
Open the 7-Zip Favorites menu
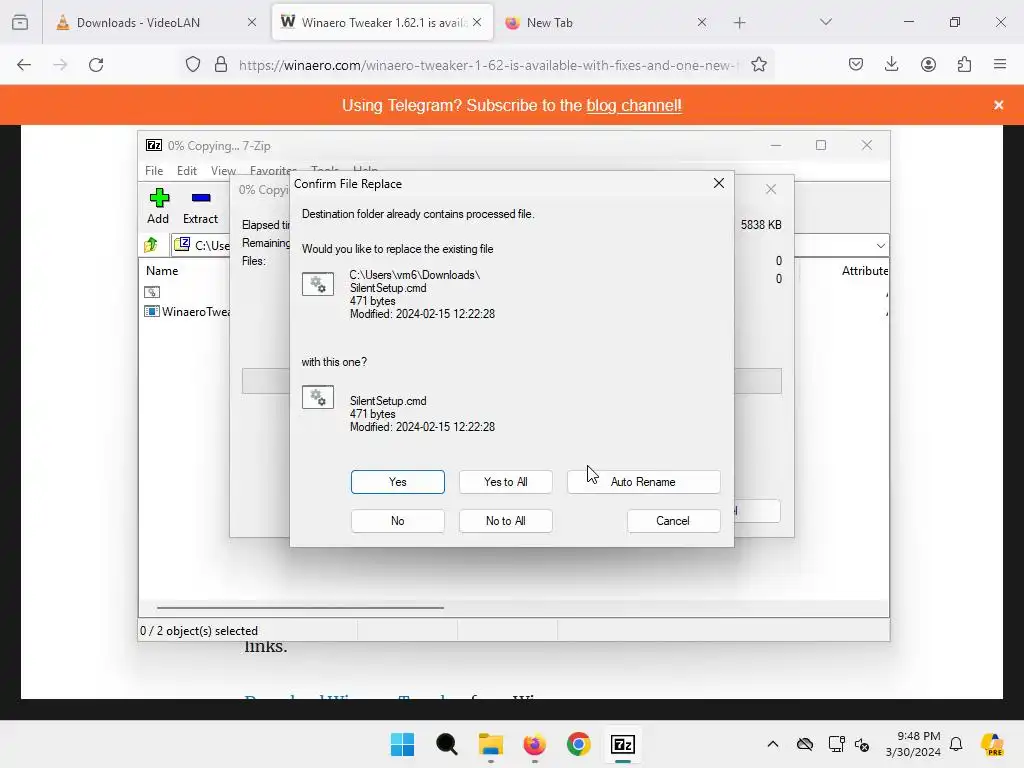point(272,170)
